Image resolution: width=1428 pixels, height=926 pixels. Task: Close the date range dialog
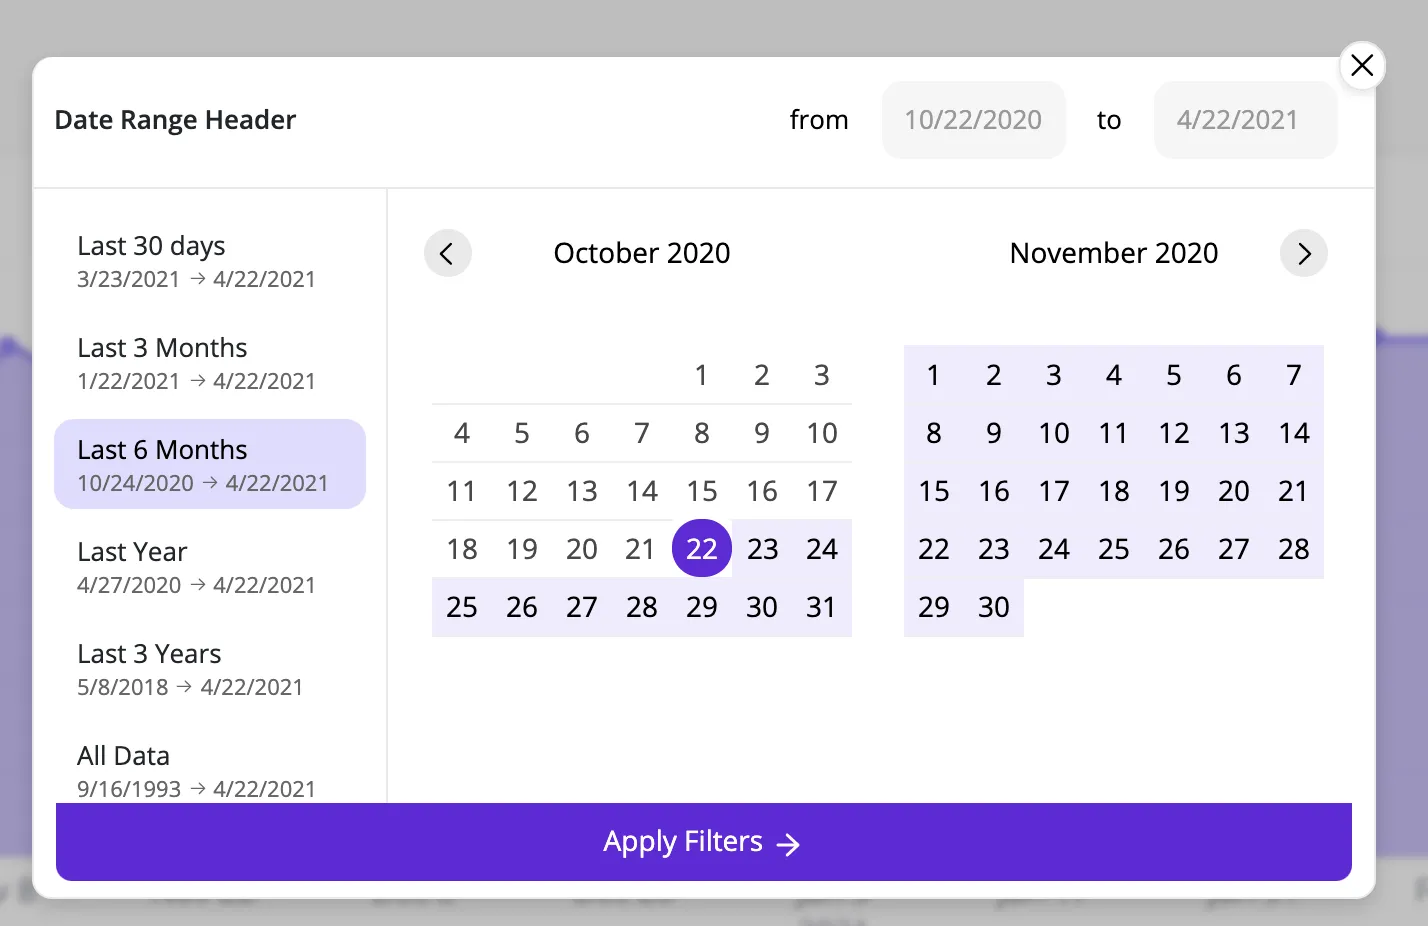1362,65
